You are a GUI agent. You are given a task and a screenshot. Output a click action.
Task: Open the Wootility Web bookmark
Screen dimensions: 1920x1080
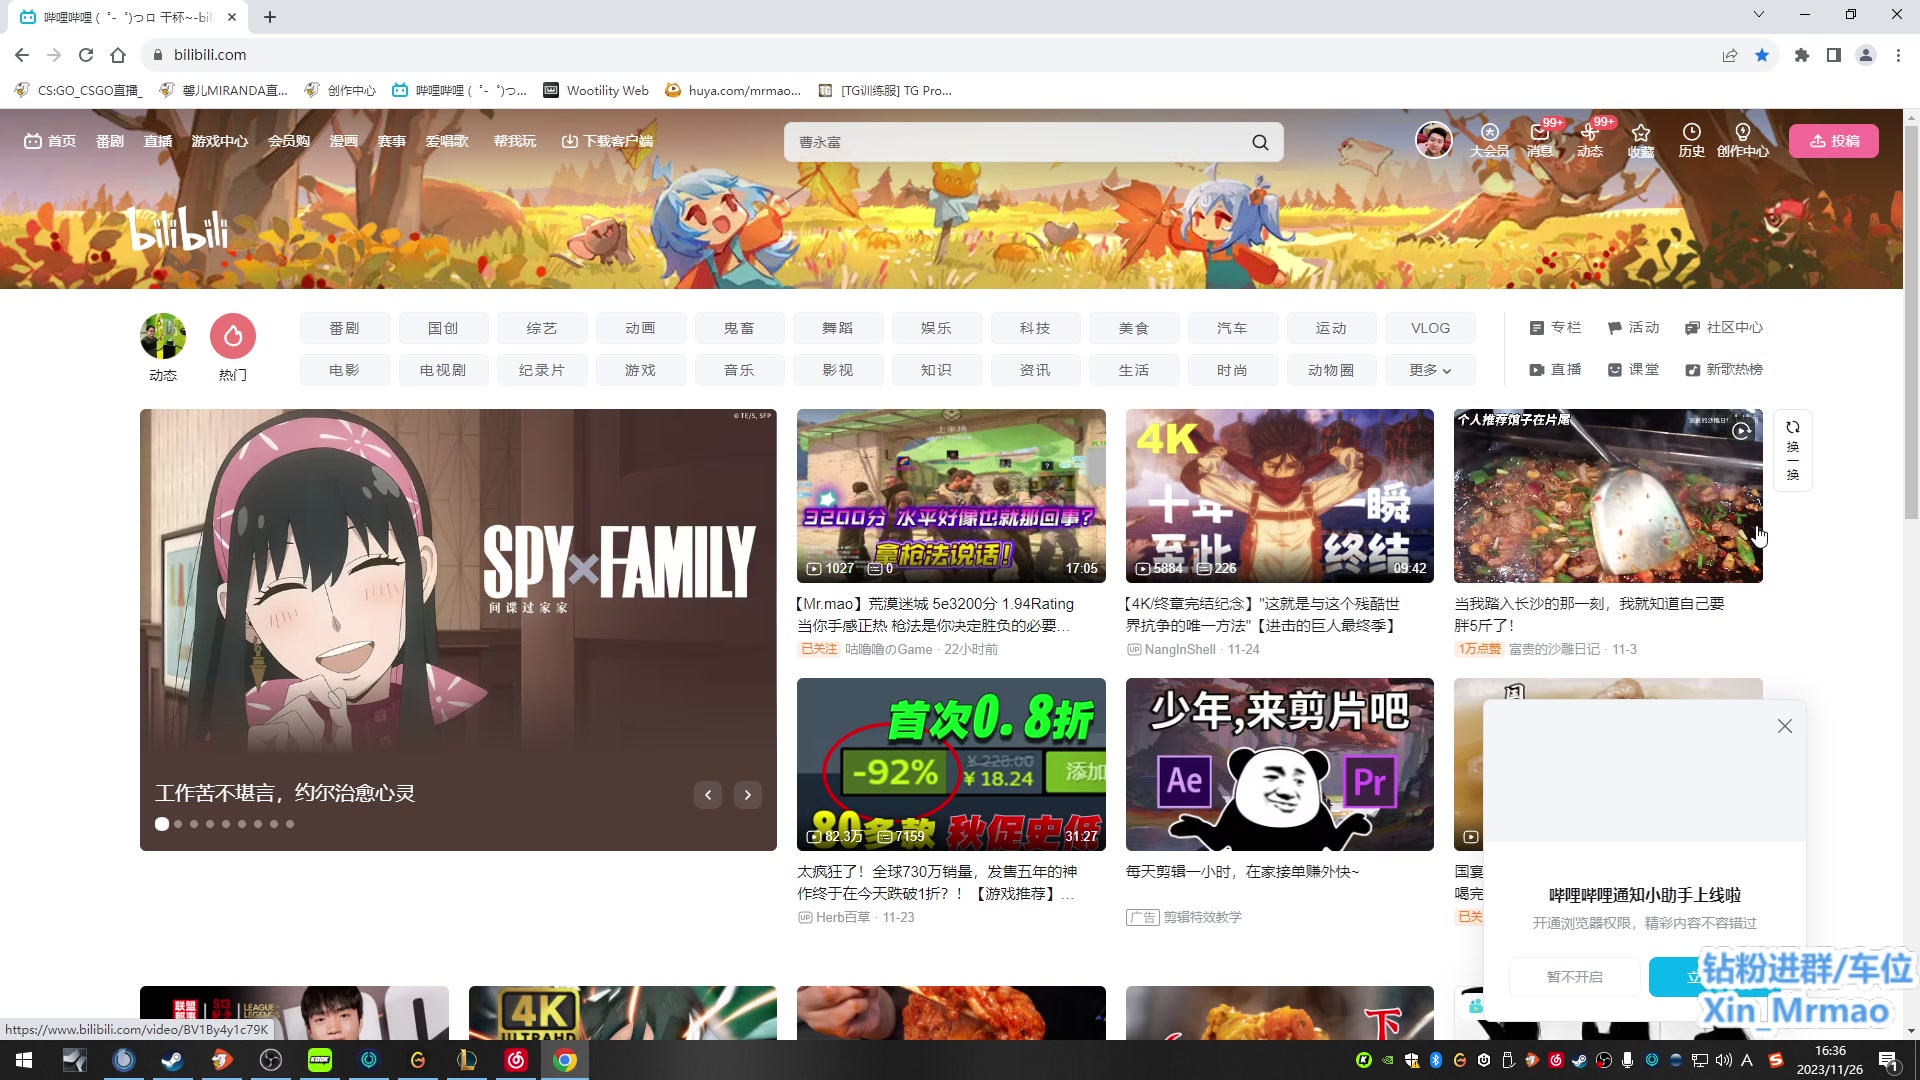[596, 91]
